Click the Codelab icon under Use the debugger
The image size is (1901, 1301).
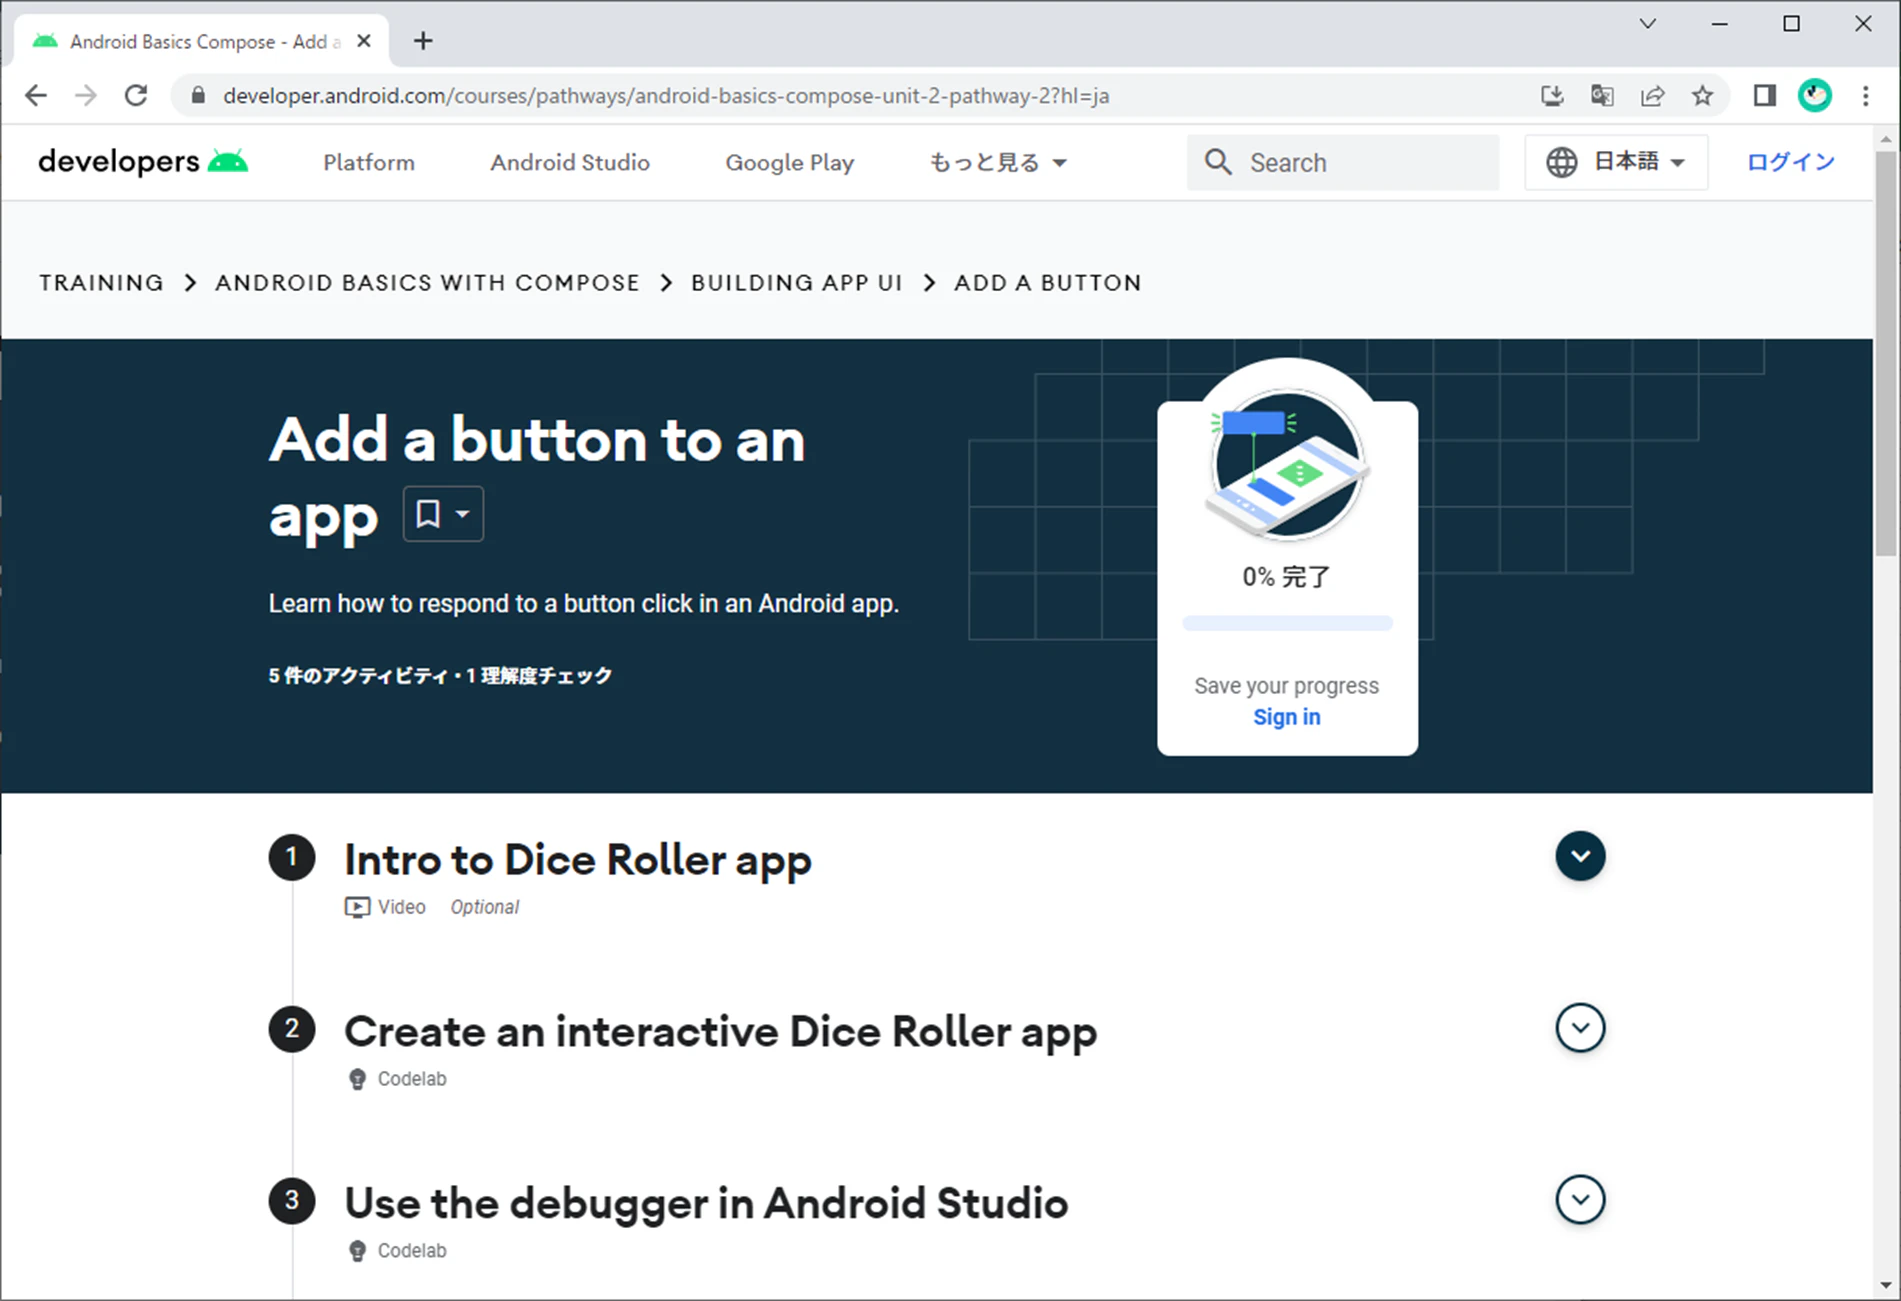point(357,1251)
